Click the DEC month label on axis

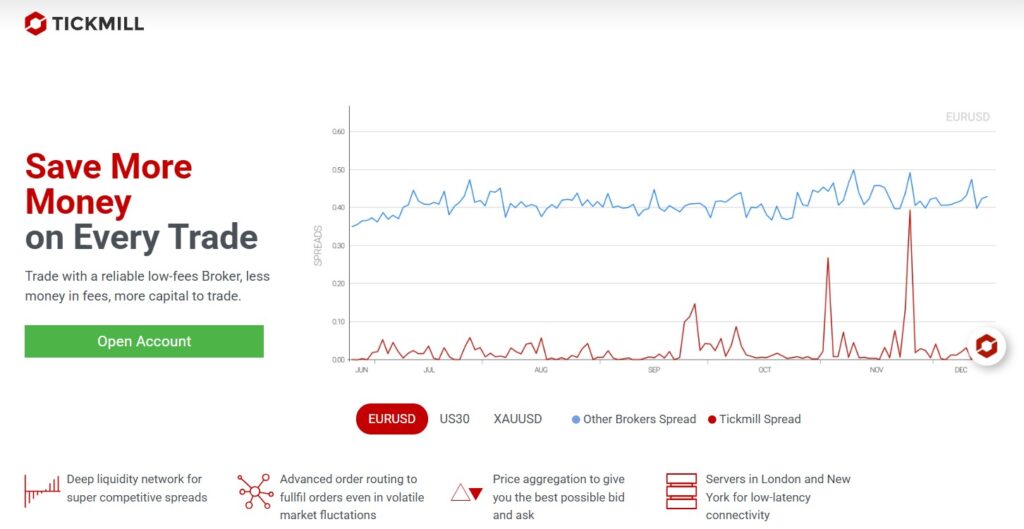(x=961, y=370)
